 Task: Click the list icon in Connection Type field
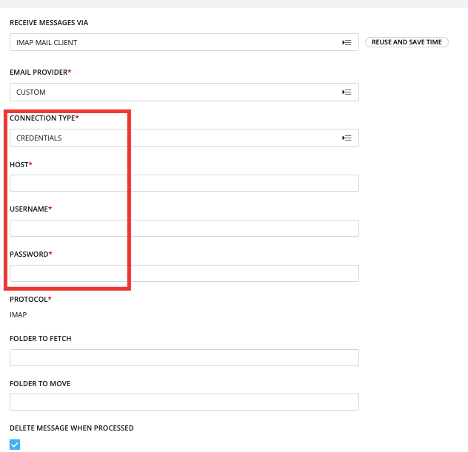[x=347, y=138]
